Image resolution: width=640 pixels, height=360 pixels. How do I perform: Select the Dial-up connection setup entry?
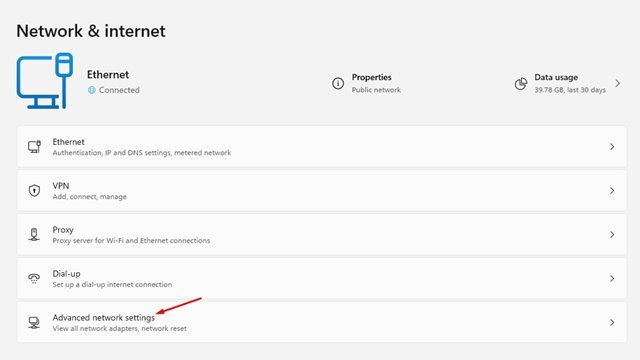click(322, 278)
